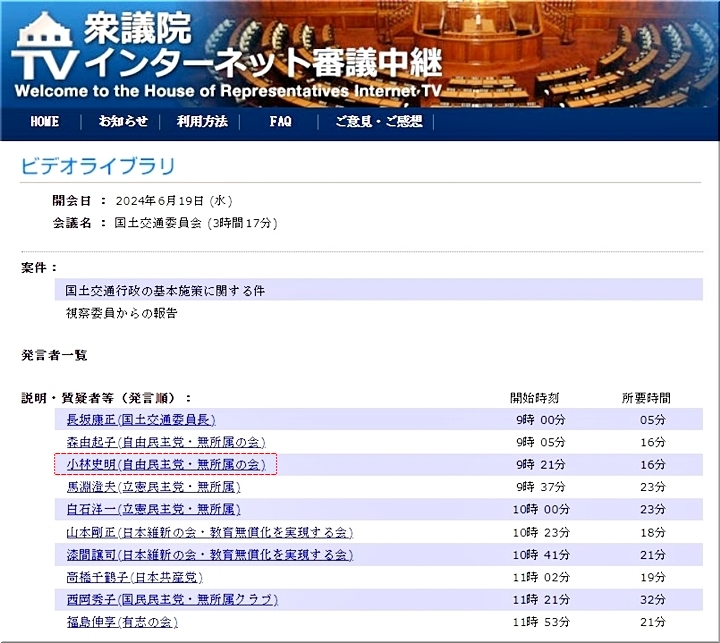This screenshot has height=643, width=720.
Task: Open the HOME navigation item
Action: pos(44,121)
